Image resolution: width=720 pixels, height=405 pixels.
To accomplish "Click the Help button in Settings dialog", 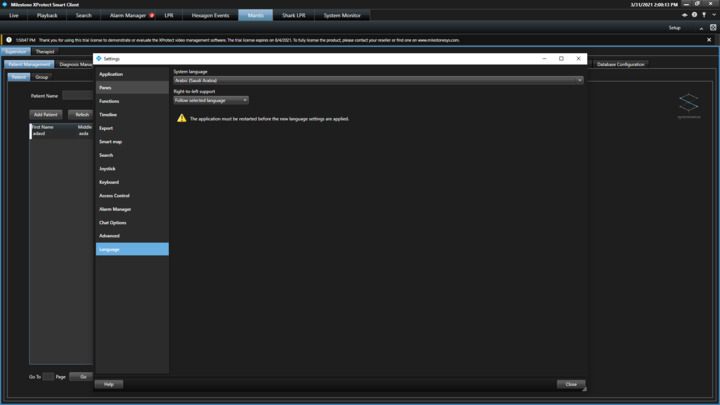I will pyautogui.click(x=109, y=384).
